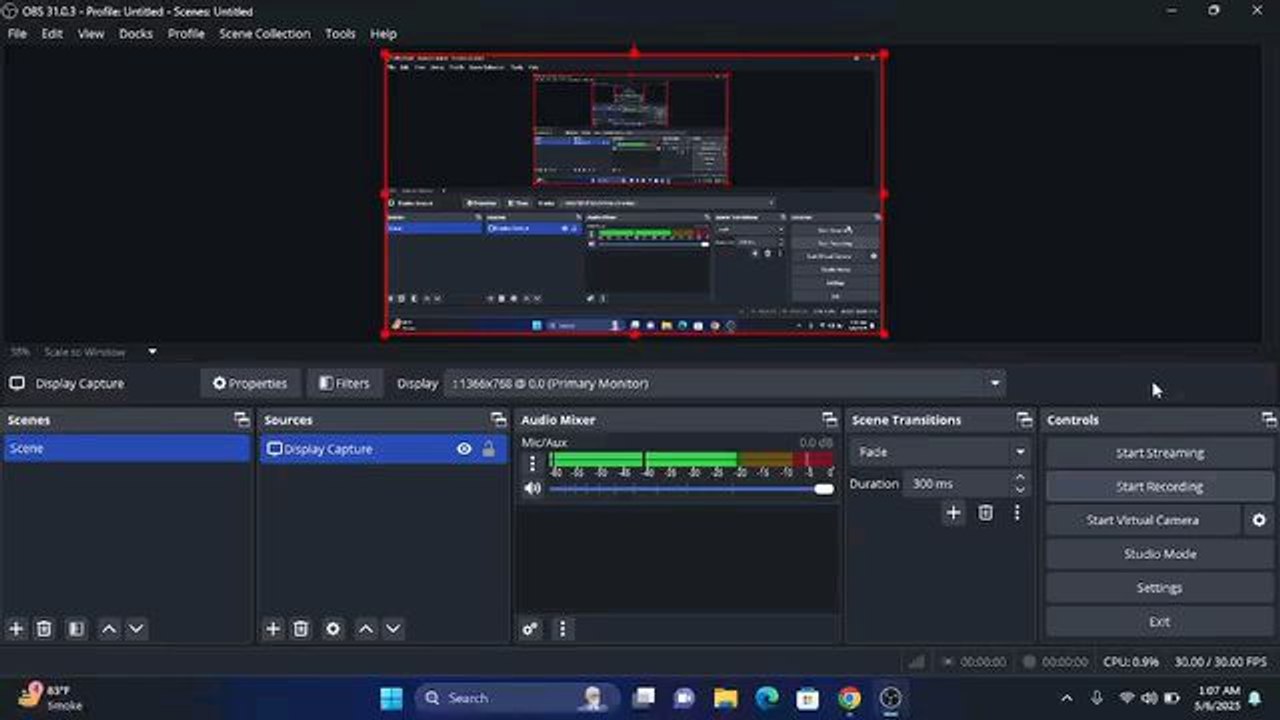This screenshot has width=1280, height=720.
Task: Float the Scene Transitions dock
Action: (x=1024, y=420)
